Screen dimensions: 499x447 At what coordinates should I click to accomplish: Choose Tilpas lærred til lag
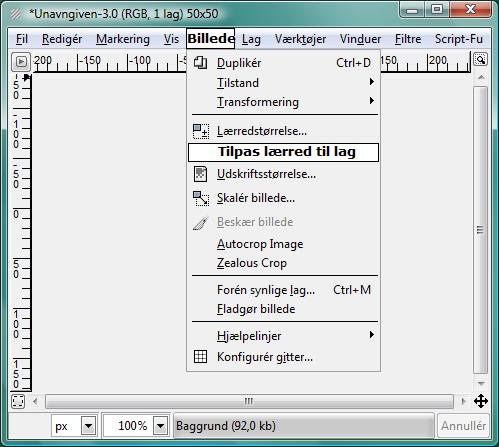pos(283,152)
